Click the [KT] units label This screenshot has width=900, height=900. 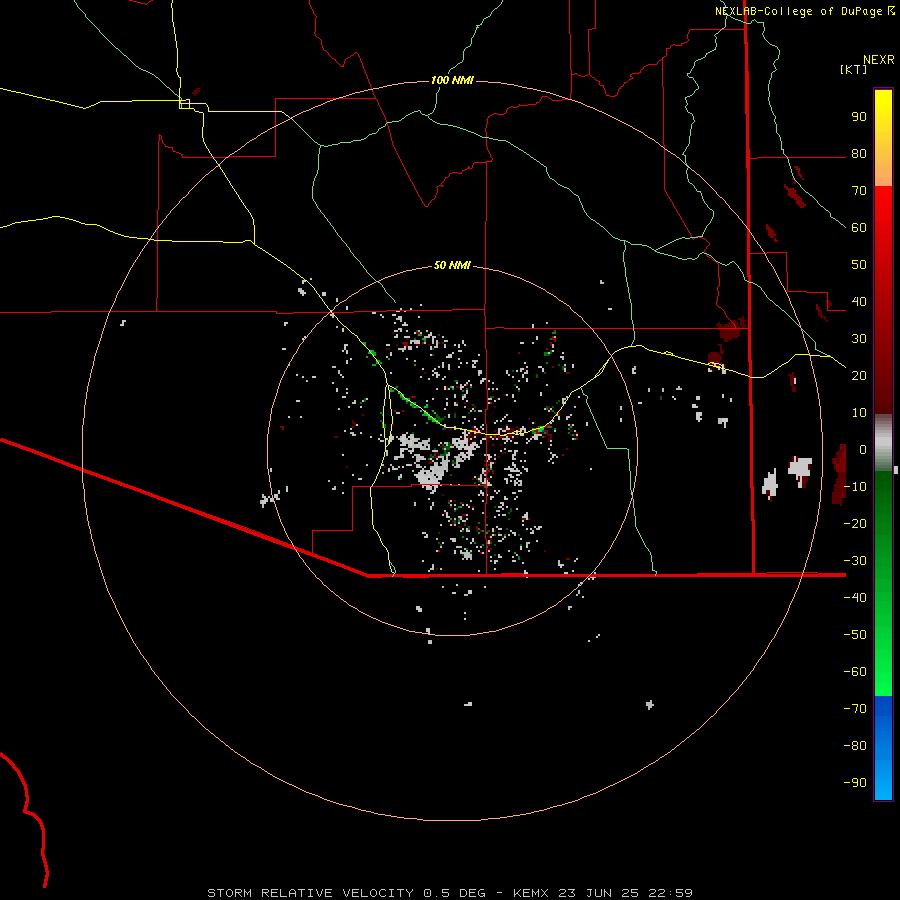pos(854,69)
